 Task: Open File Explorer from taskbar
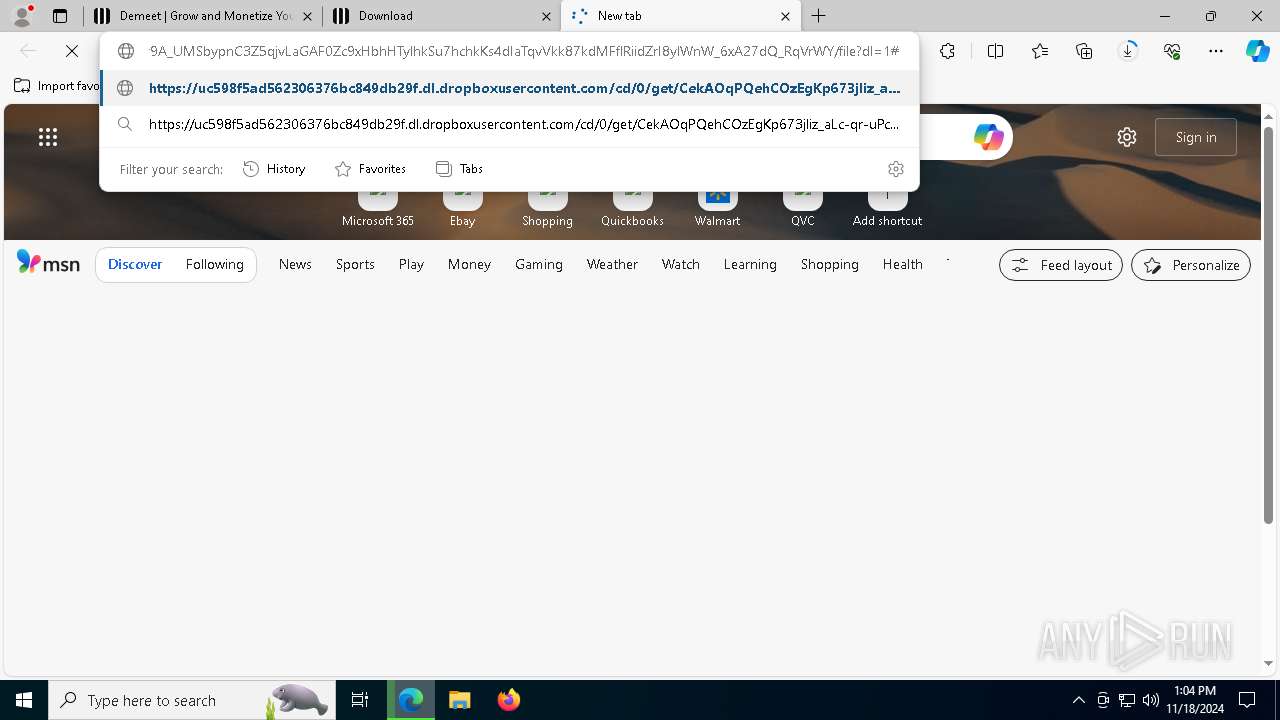pos(459,700)
